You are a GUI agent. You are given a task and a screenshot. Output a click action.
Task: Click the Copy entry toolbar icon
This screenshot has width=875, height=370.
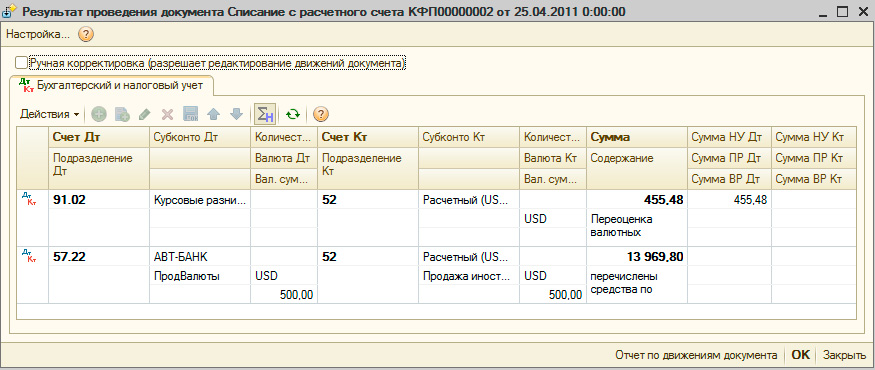(x=122, y=114)
